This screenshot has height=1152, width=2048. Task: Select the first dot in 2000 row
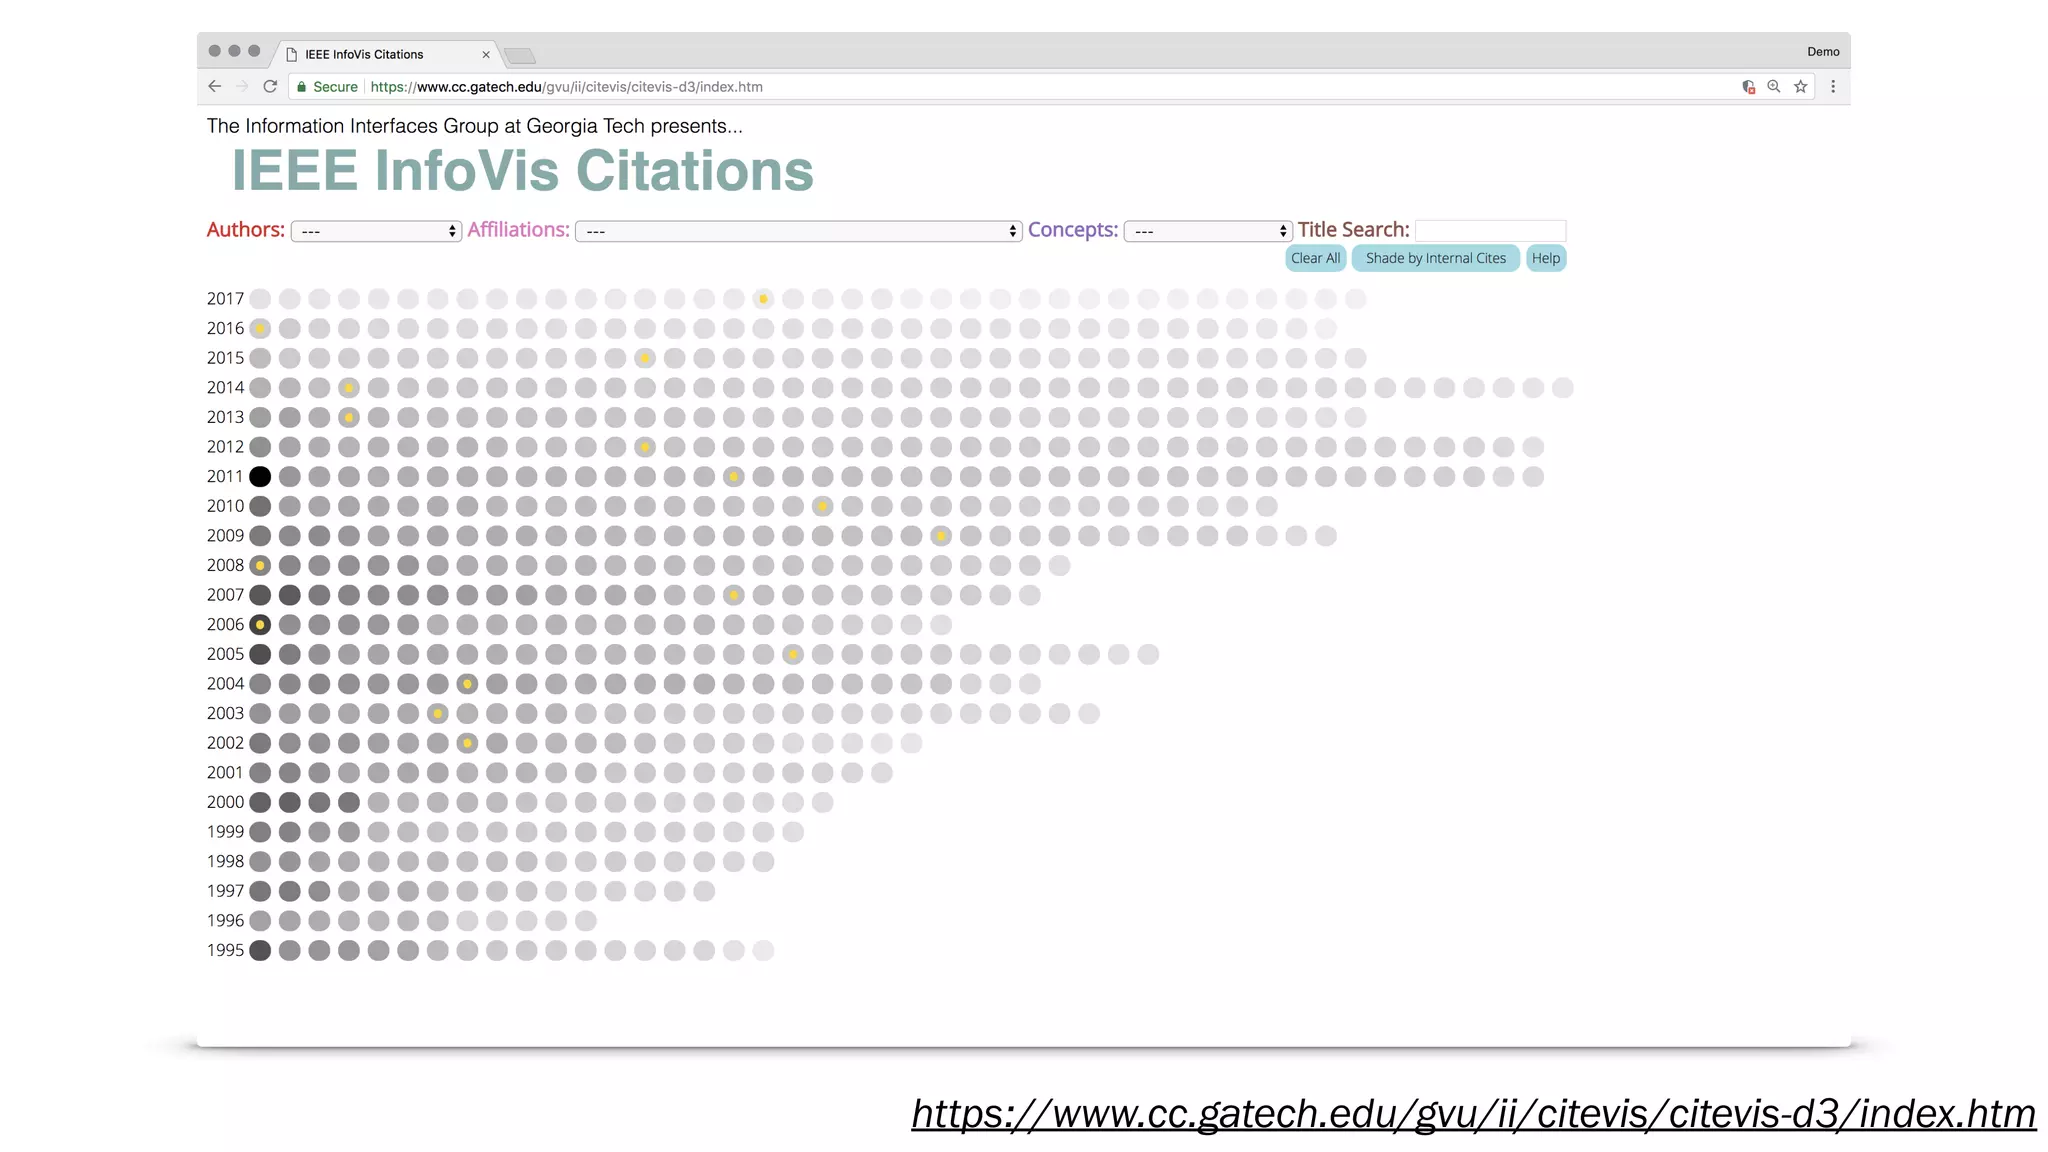pyautogui.click(x=260, y=802)
